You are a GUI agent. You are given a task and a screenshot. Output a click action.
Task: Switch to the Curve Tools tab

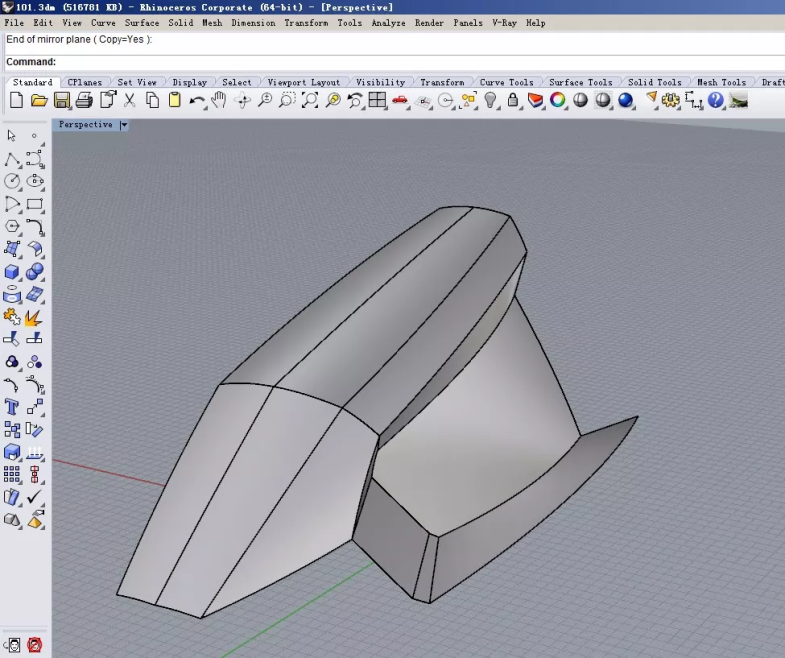[506, 82]
